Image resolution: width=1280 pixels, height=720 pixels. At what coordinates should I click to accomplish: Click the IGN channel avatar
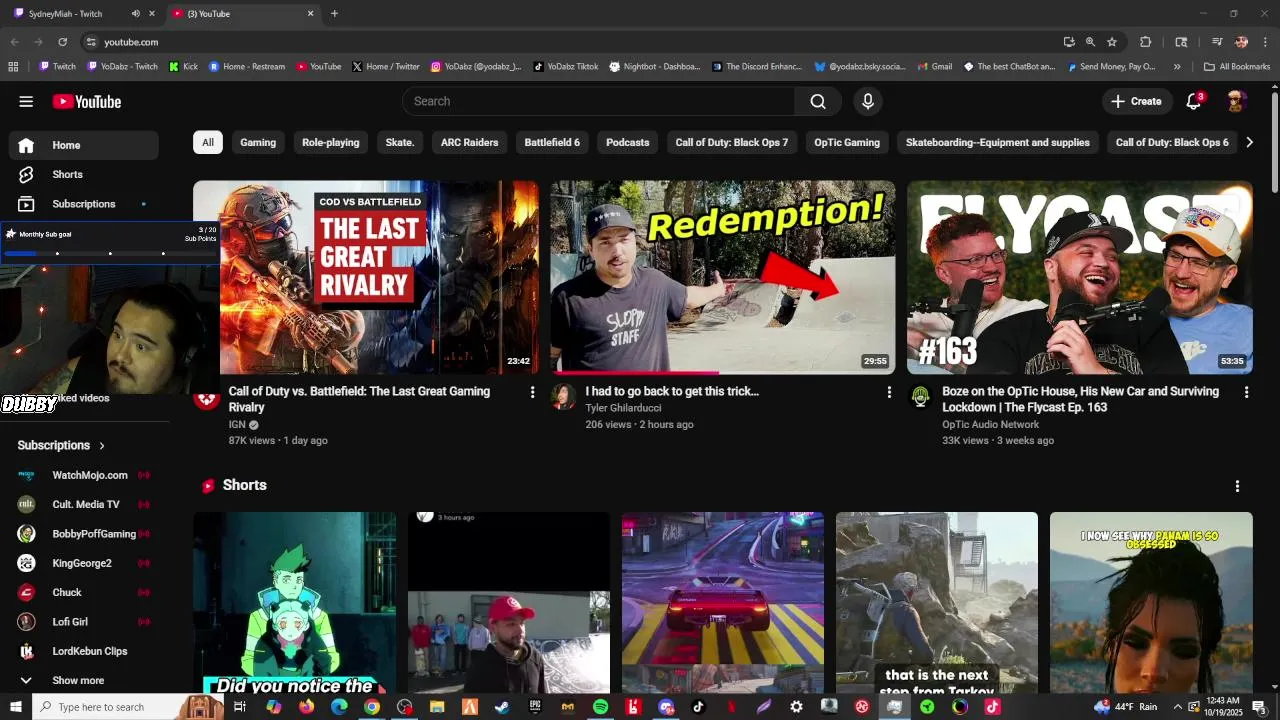tap(207, 397)
